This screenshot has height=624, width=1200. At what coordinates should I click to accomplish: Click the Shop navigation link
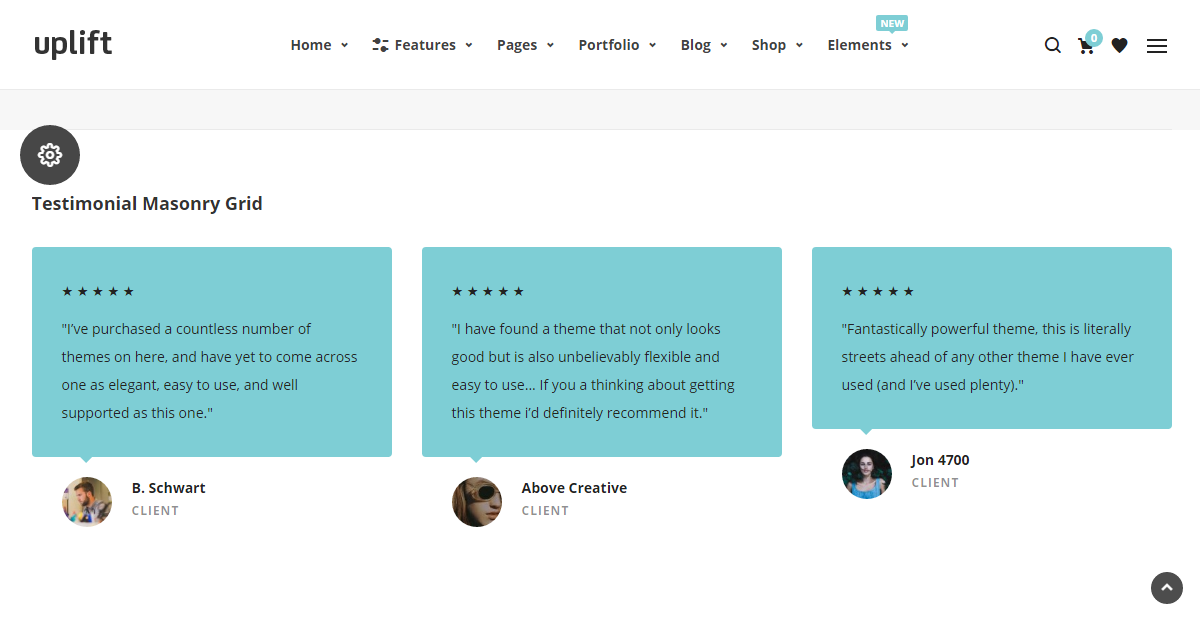click(769, 44)
